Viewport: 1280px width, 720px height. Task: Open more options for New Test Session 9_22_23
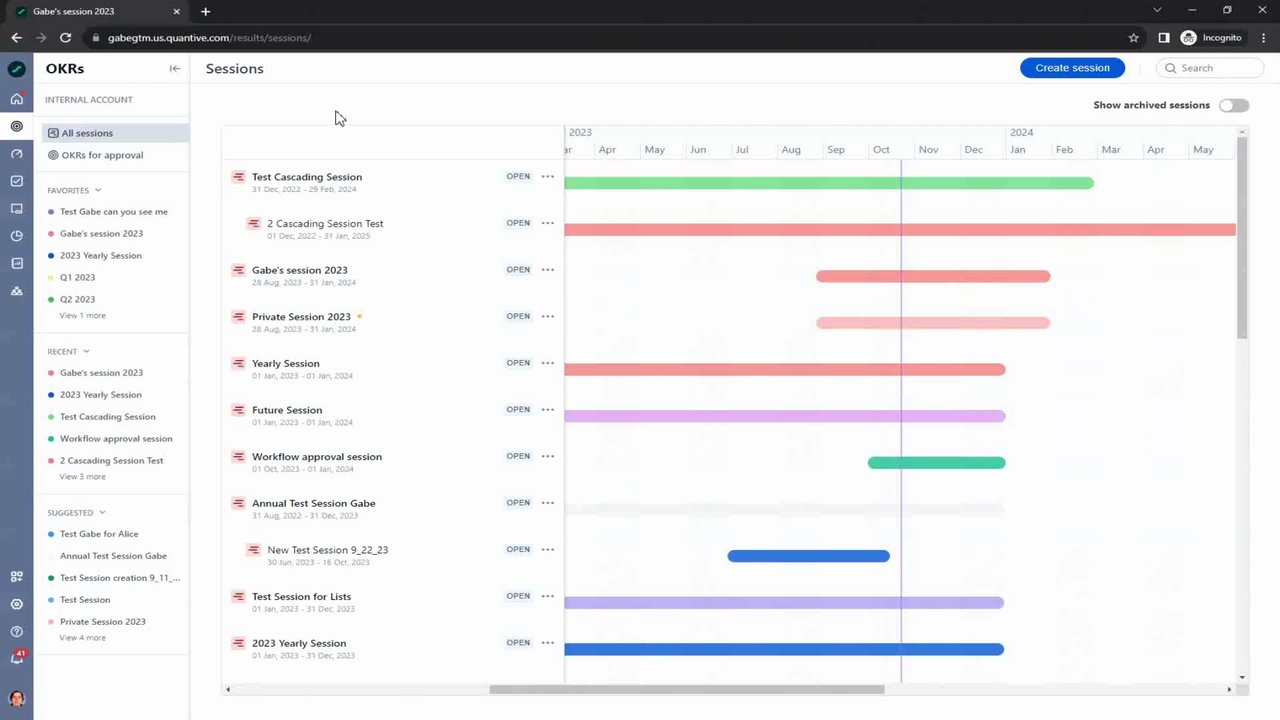point(548,549)
